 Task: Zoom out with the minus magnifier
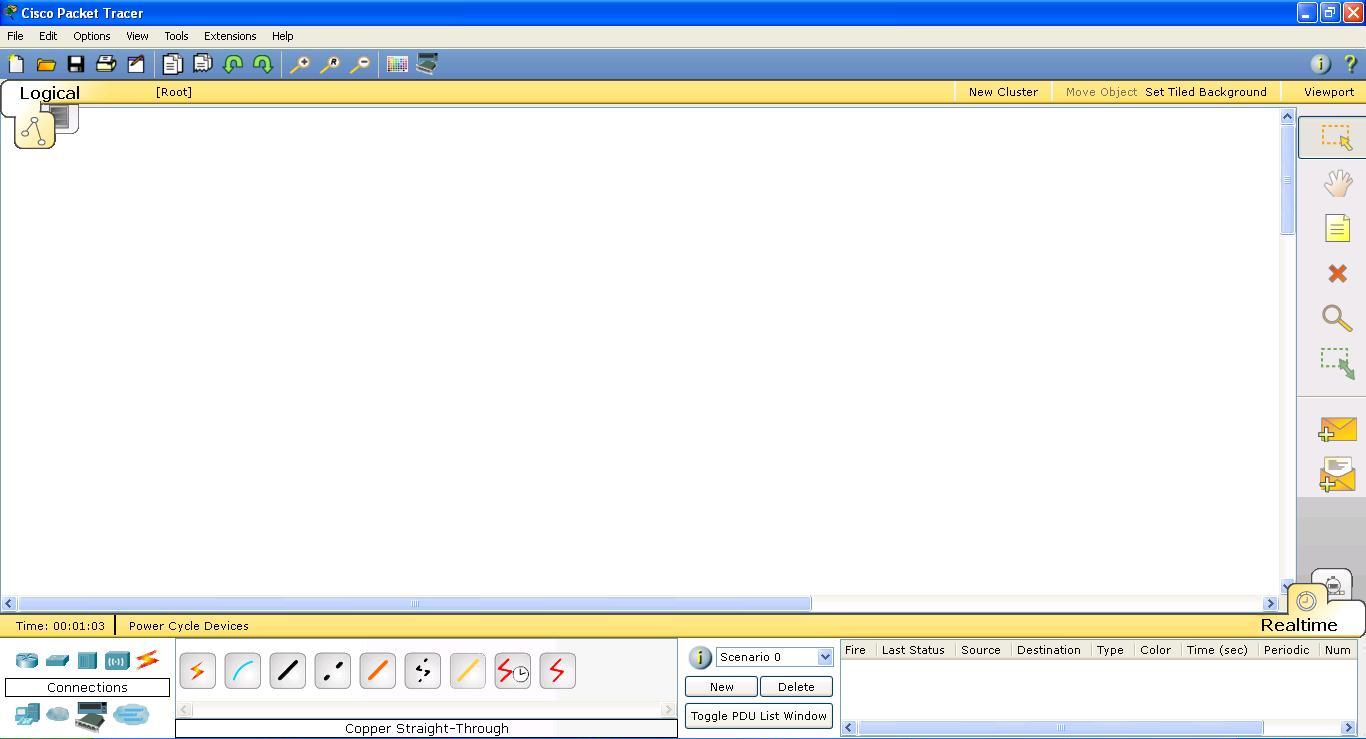pyautogui.click(x=359, y=64)
